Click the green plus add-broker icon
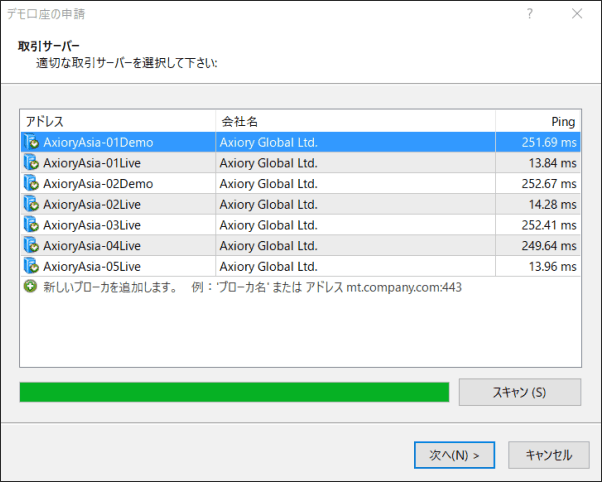 coord(31,287)
